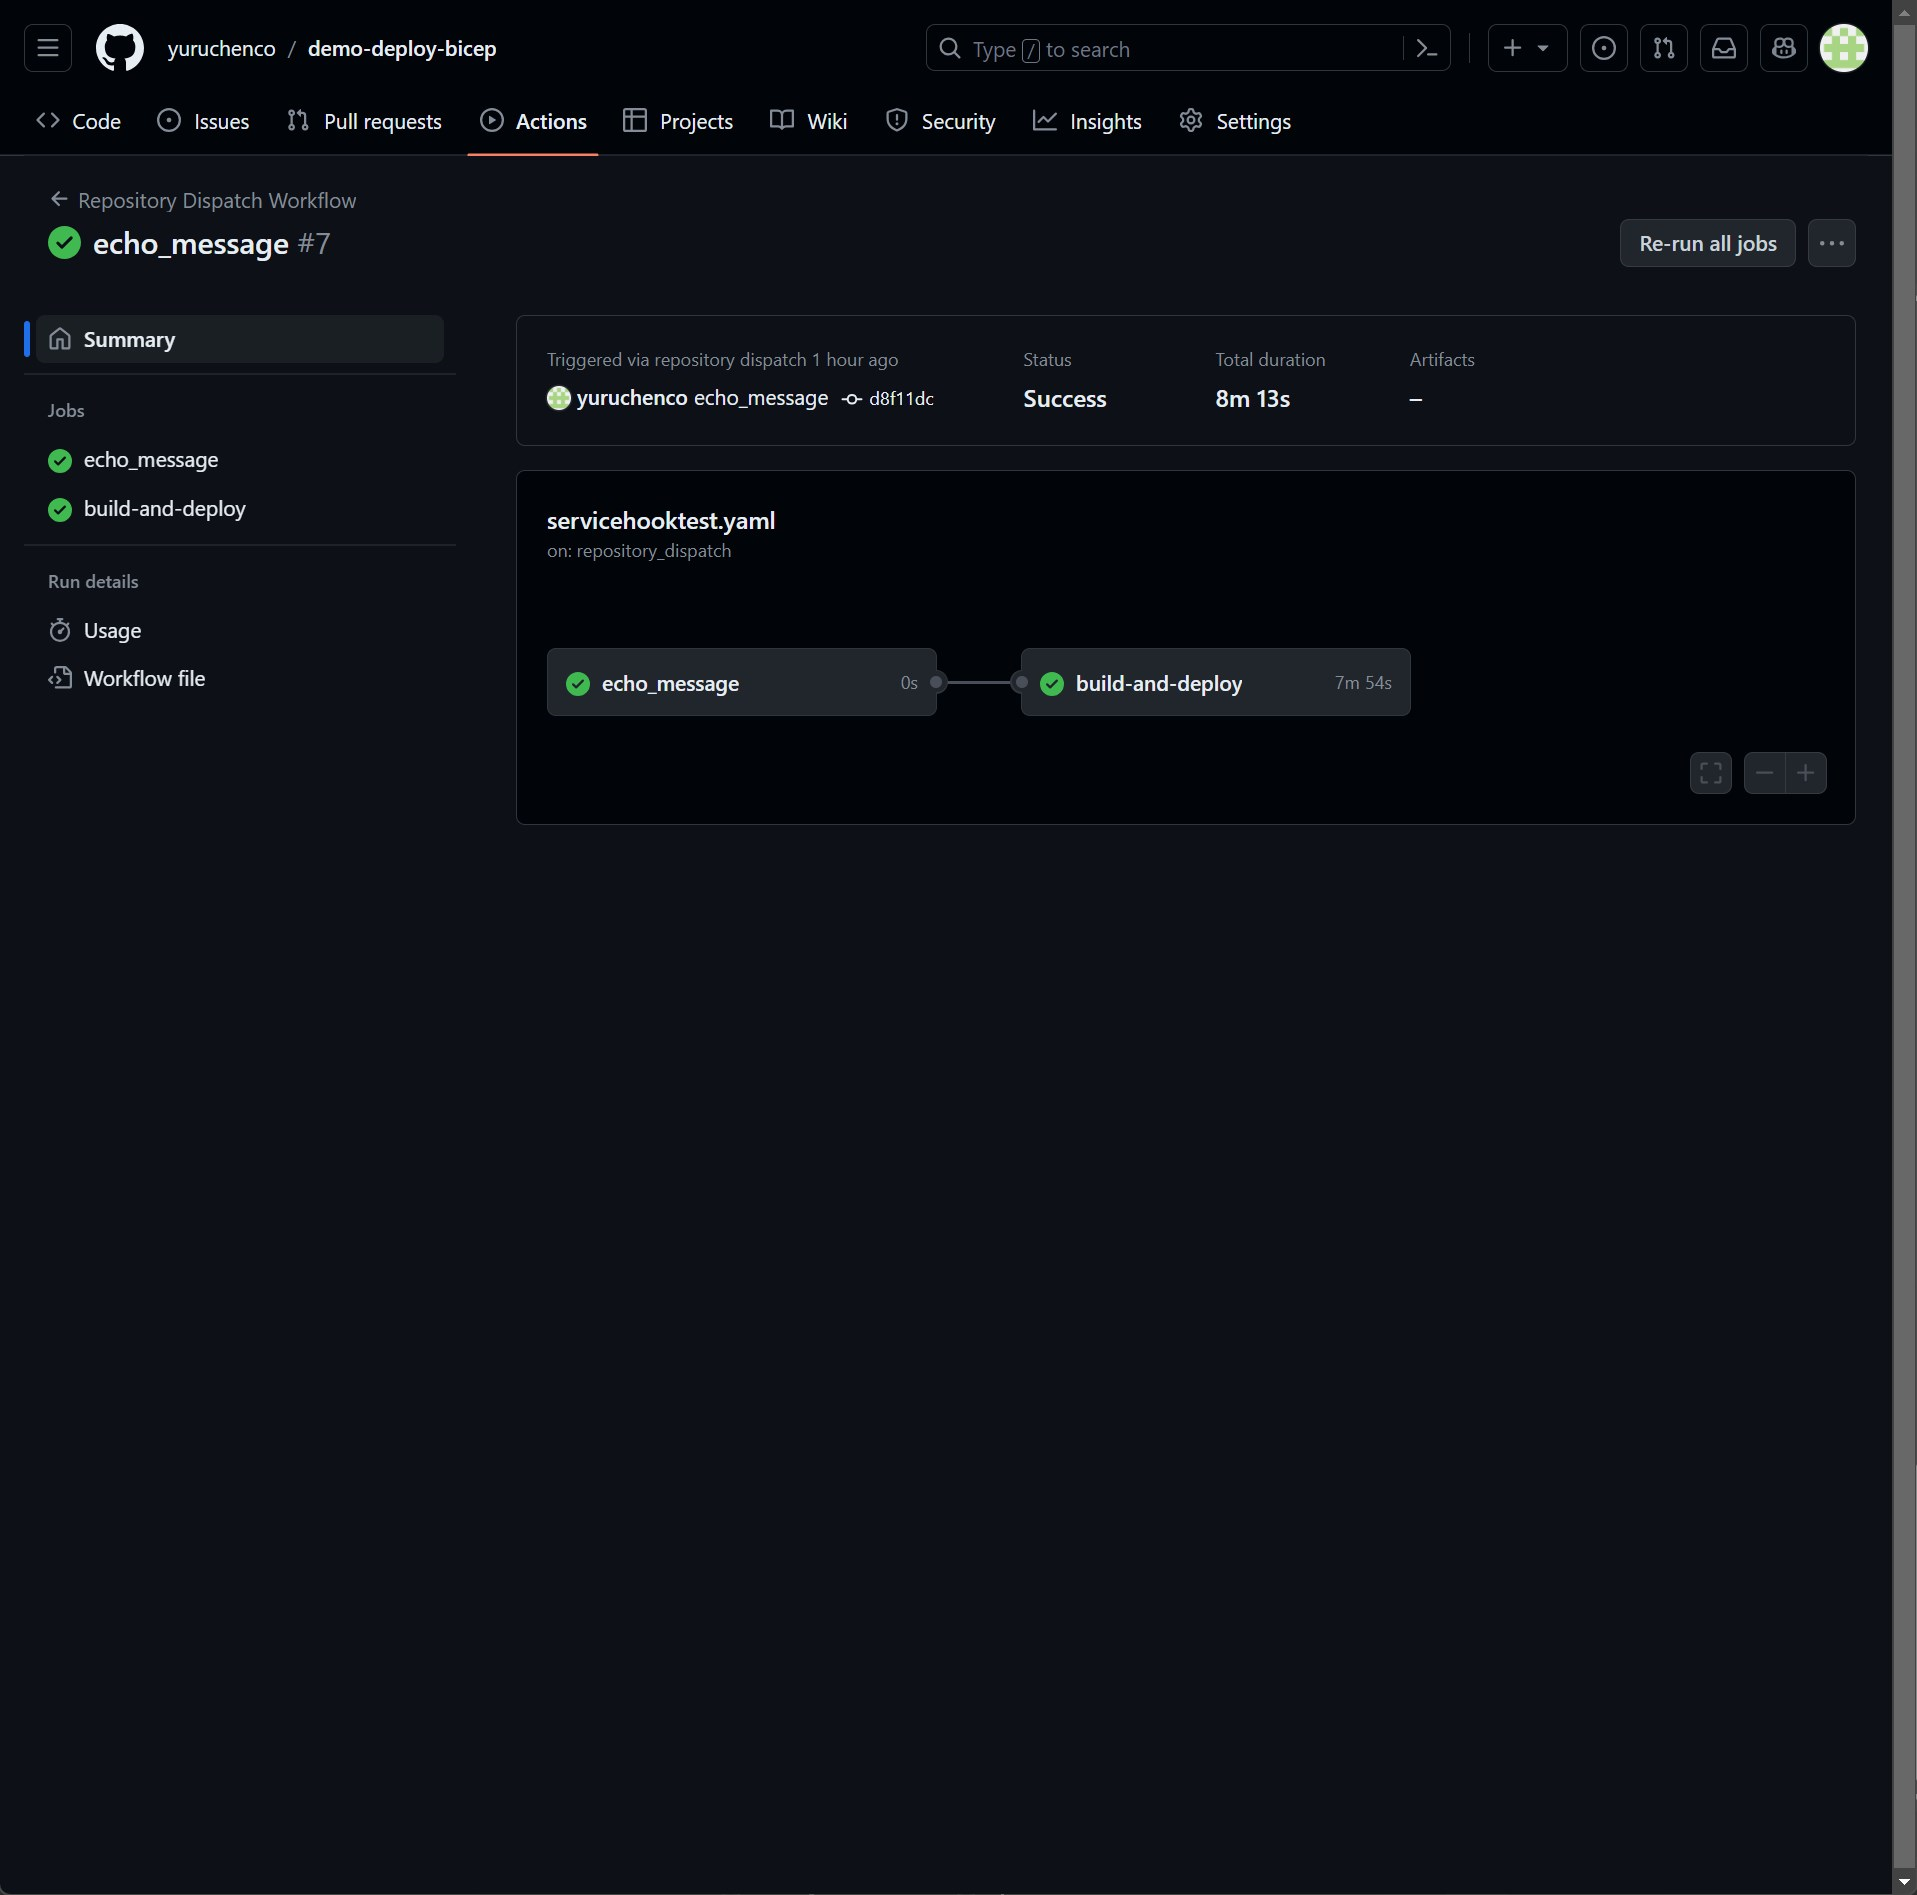Screen dimensions: 1917x1895
Task: Open the yuruchenco owner link
Action: (221, 48)
